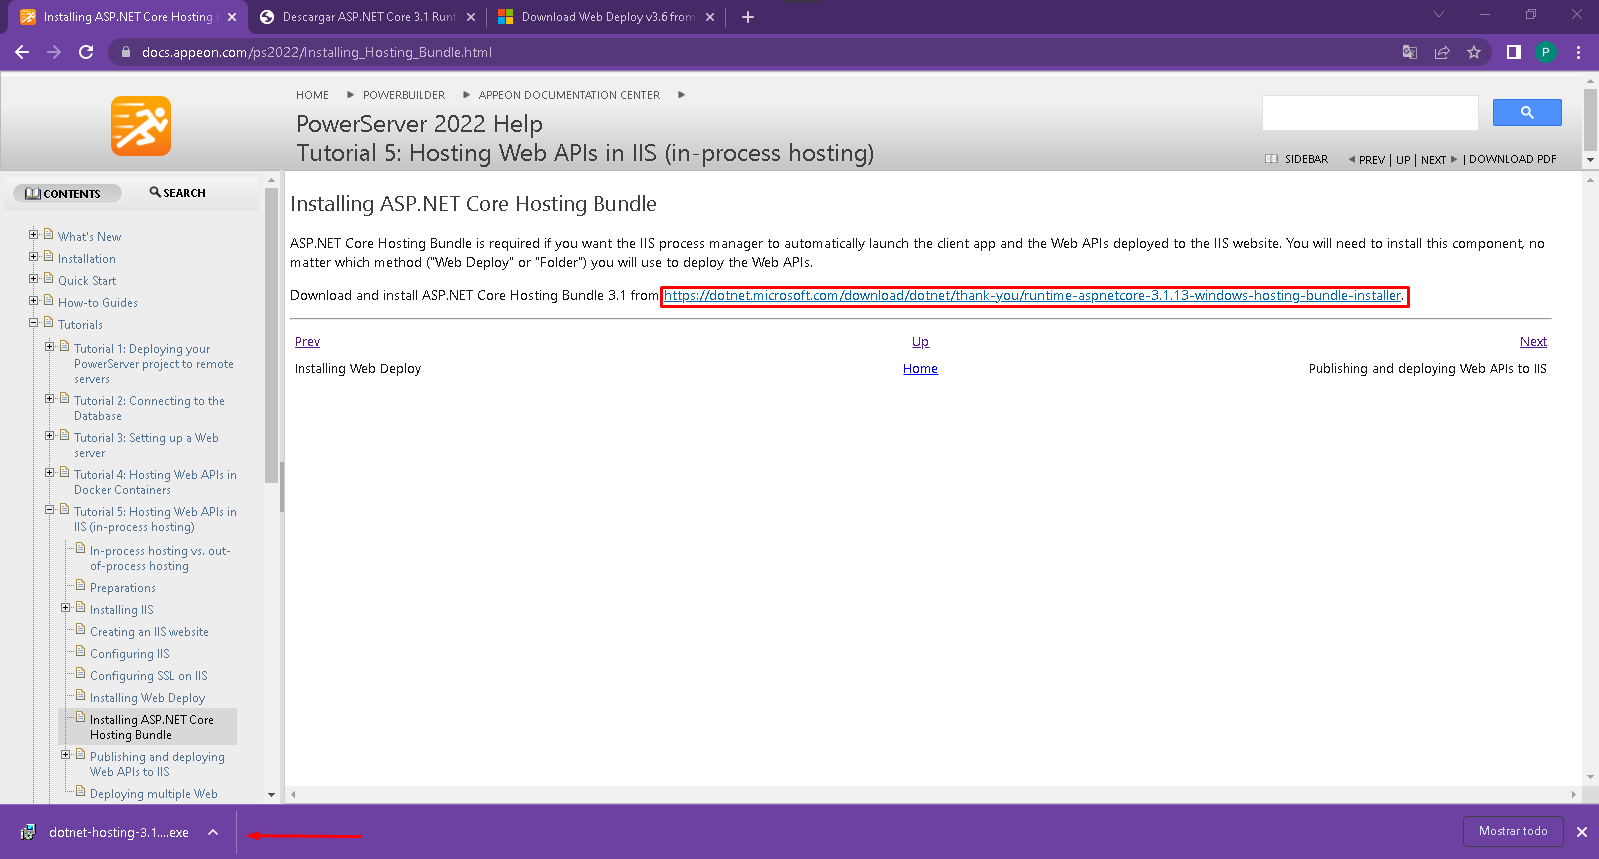Toggle the SIDEBAR visibility option
The image size is (1599, 859).
(1297, 159)
